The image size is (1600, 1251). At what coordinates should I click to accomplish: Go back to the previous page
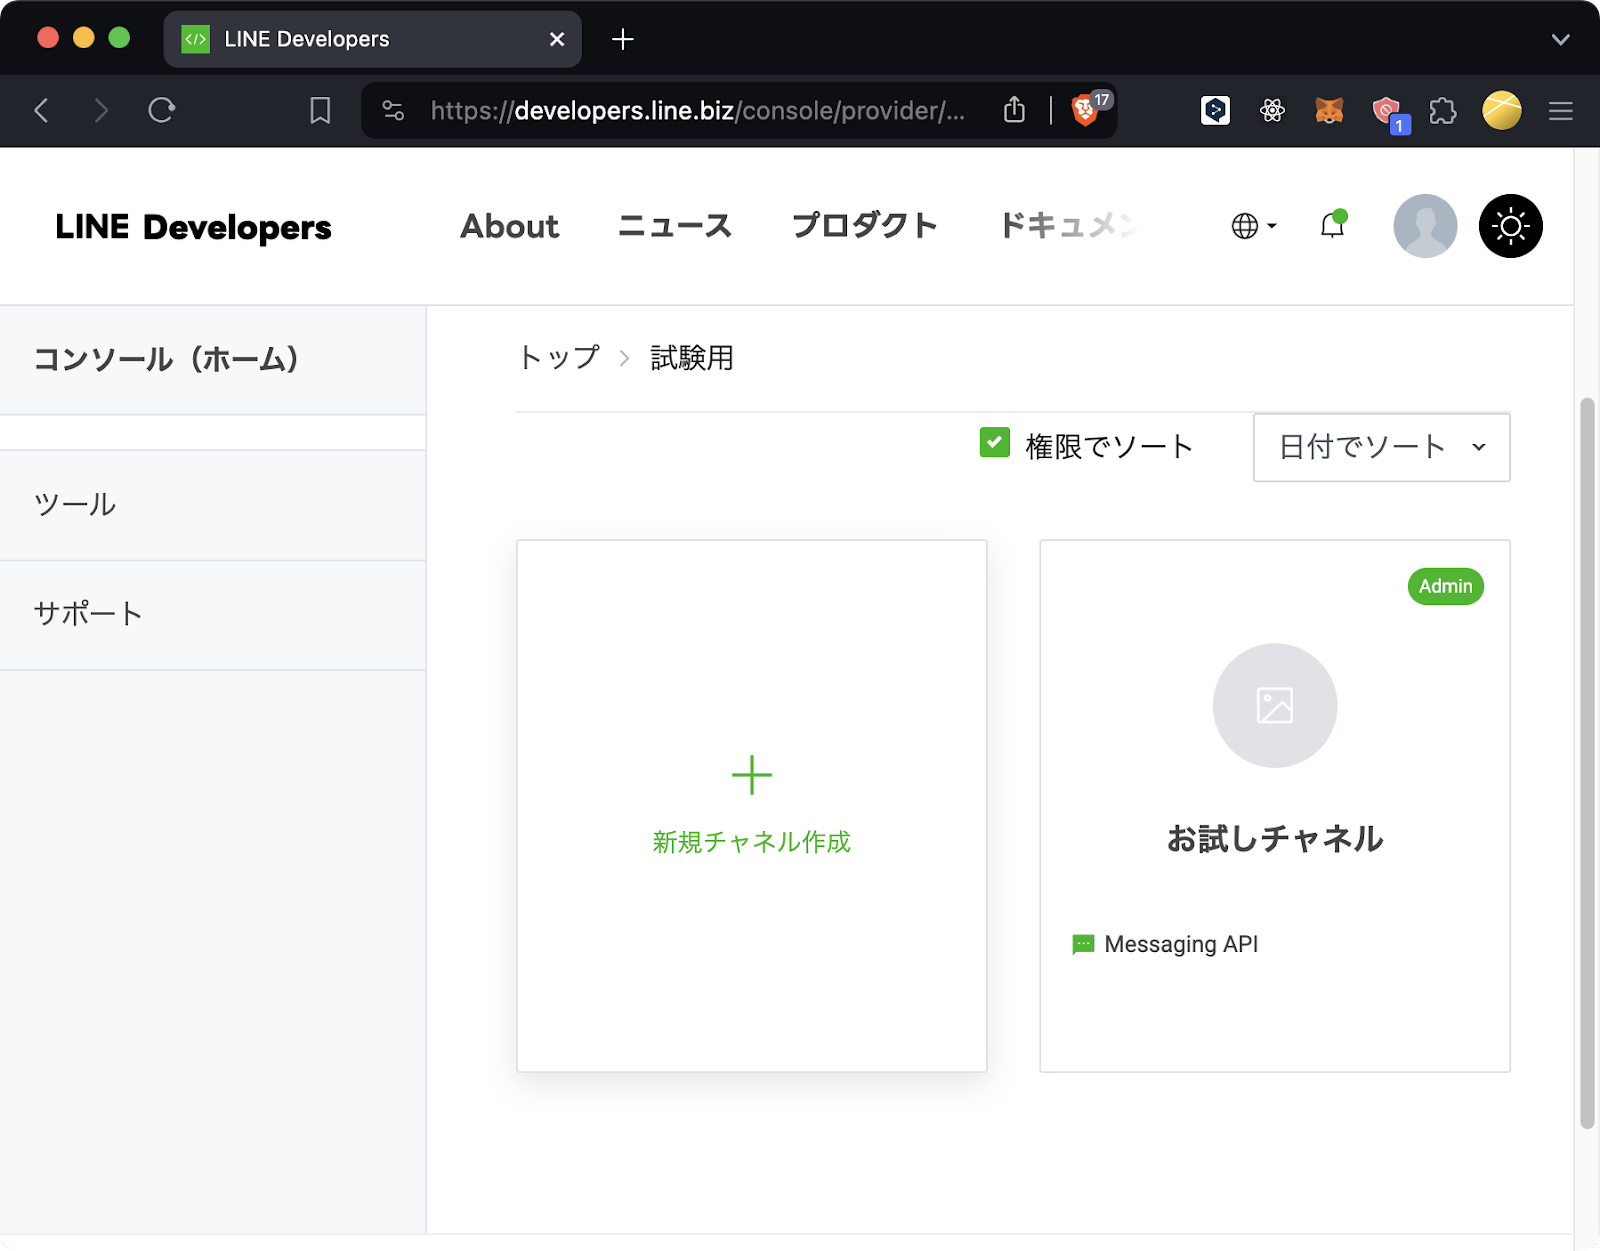(x=42, y=110)
